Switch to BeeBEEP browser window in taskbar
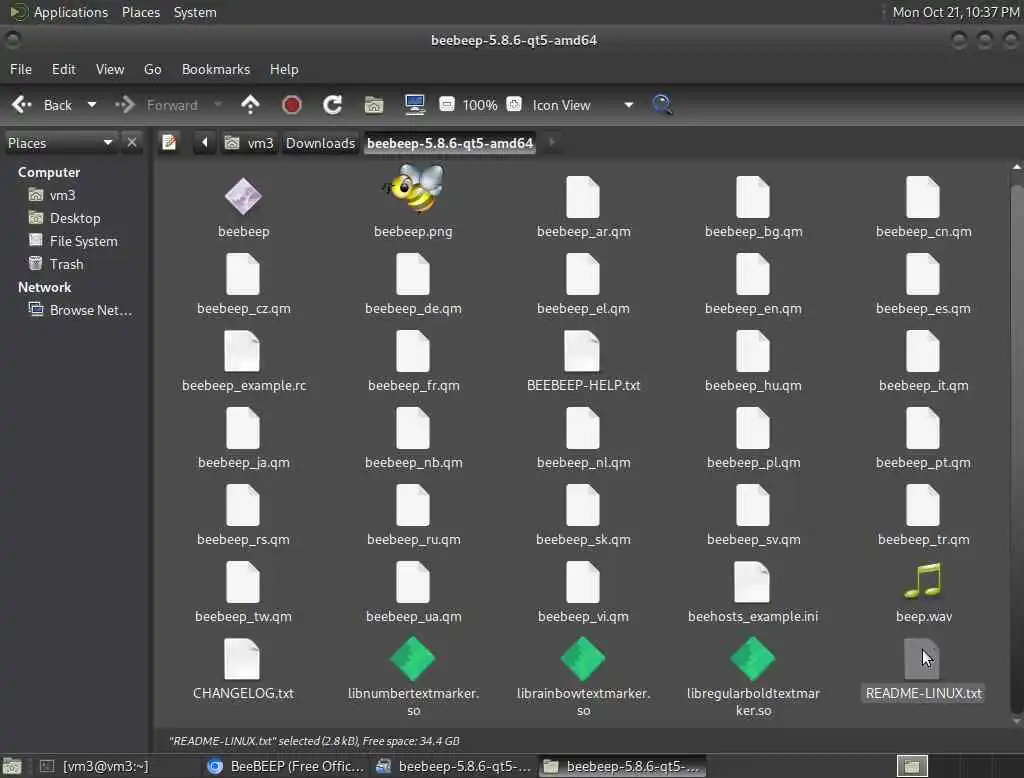Image resolution: width=1024 pixels, height=778 pixels. pos(285,766)
